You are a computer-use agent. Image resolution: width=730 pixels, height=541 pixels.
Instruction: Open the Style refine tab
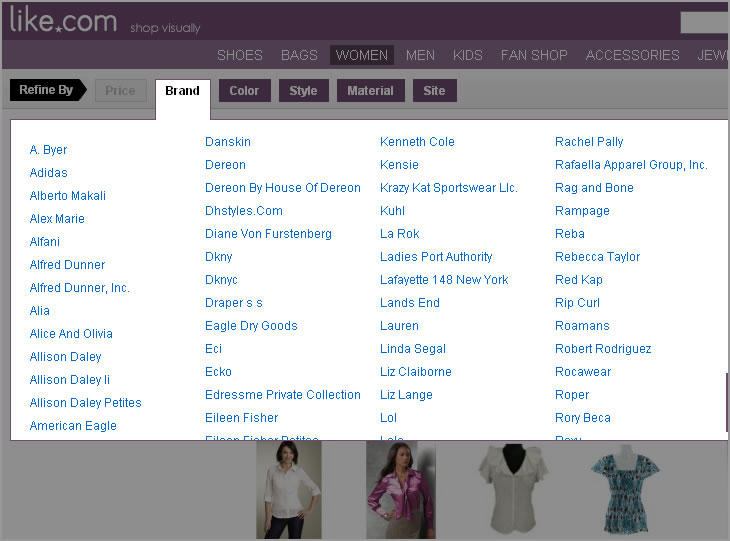pos(304,91)
